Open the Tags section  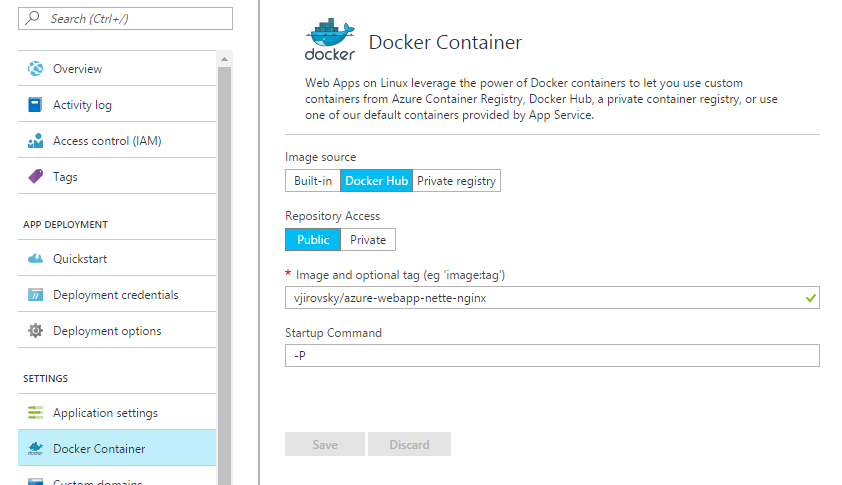[117, 177]
